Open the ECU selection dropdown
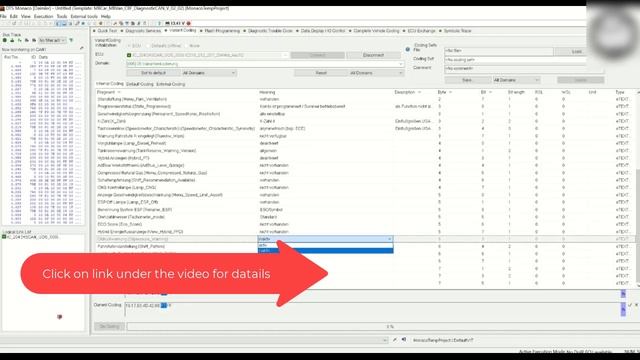The height and width of the screenshot is (360, 640). pyautogui.click(x=285, y=55)
